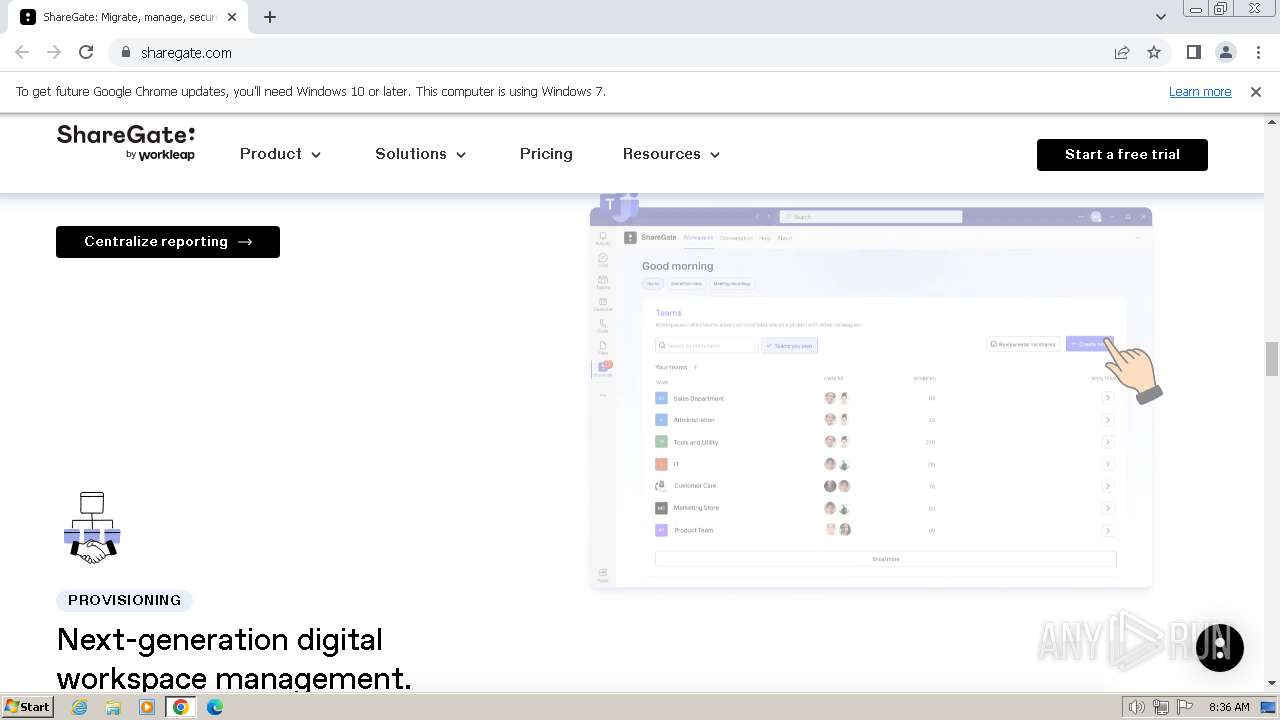Click the browser forward arrow
Viewport: 1280px width, 720px height.
click(x=54, y=52)
